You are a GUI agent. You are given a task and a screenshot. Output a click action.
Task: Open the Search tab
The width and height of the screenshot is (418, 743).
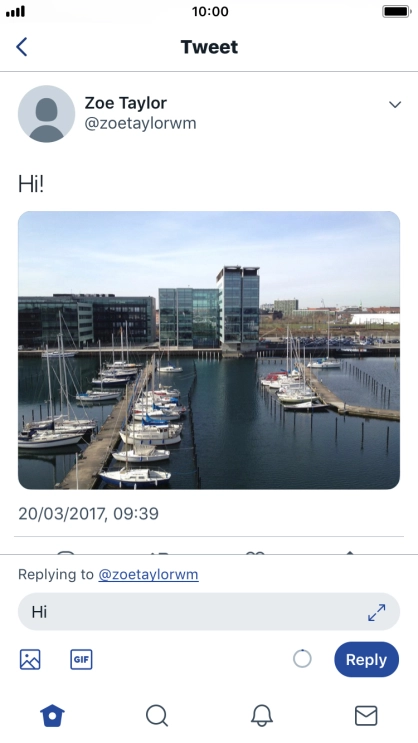157,715
